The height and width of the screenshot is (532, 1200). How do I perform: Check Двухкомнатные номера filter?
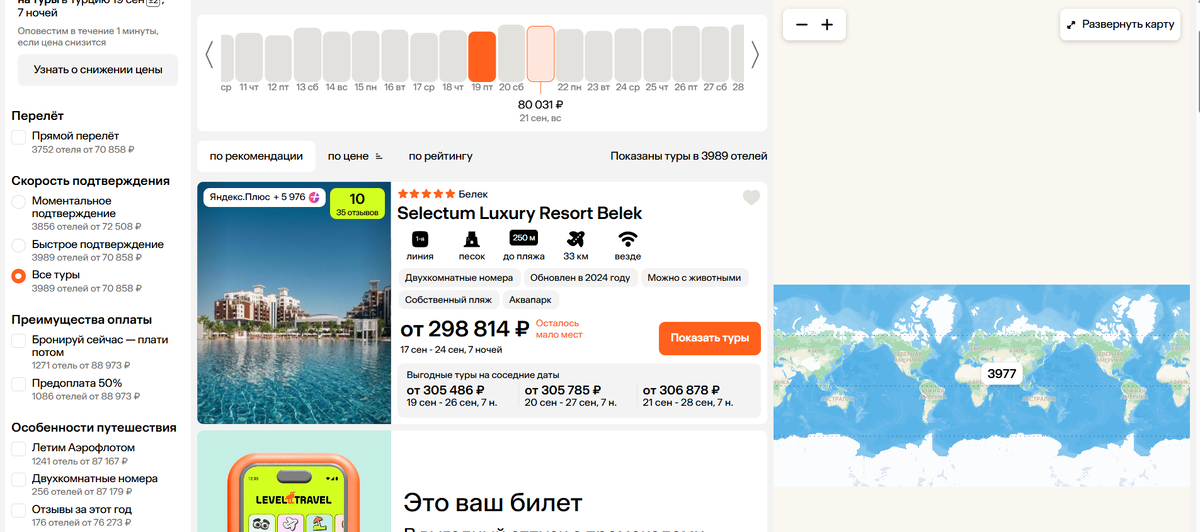[19, 479]
